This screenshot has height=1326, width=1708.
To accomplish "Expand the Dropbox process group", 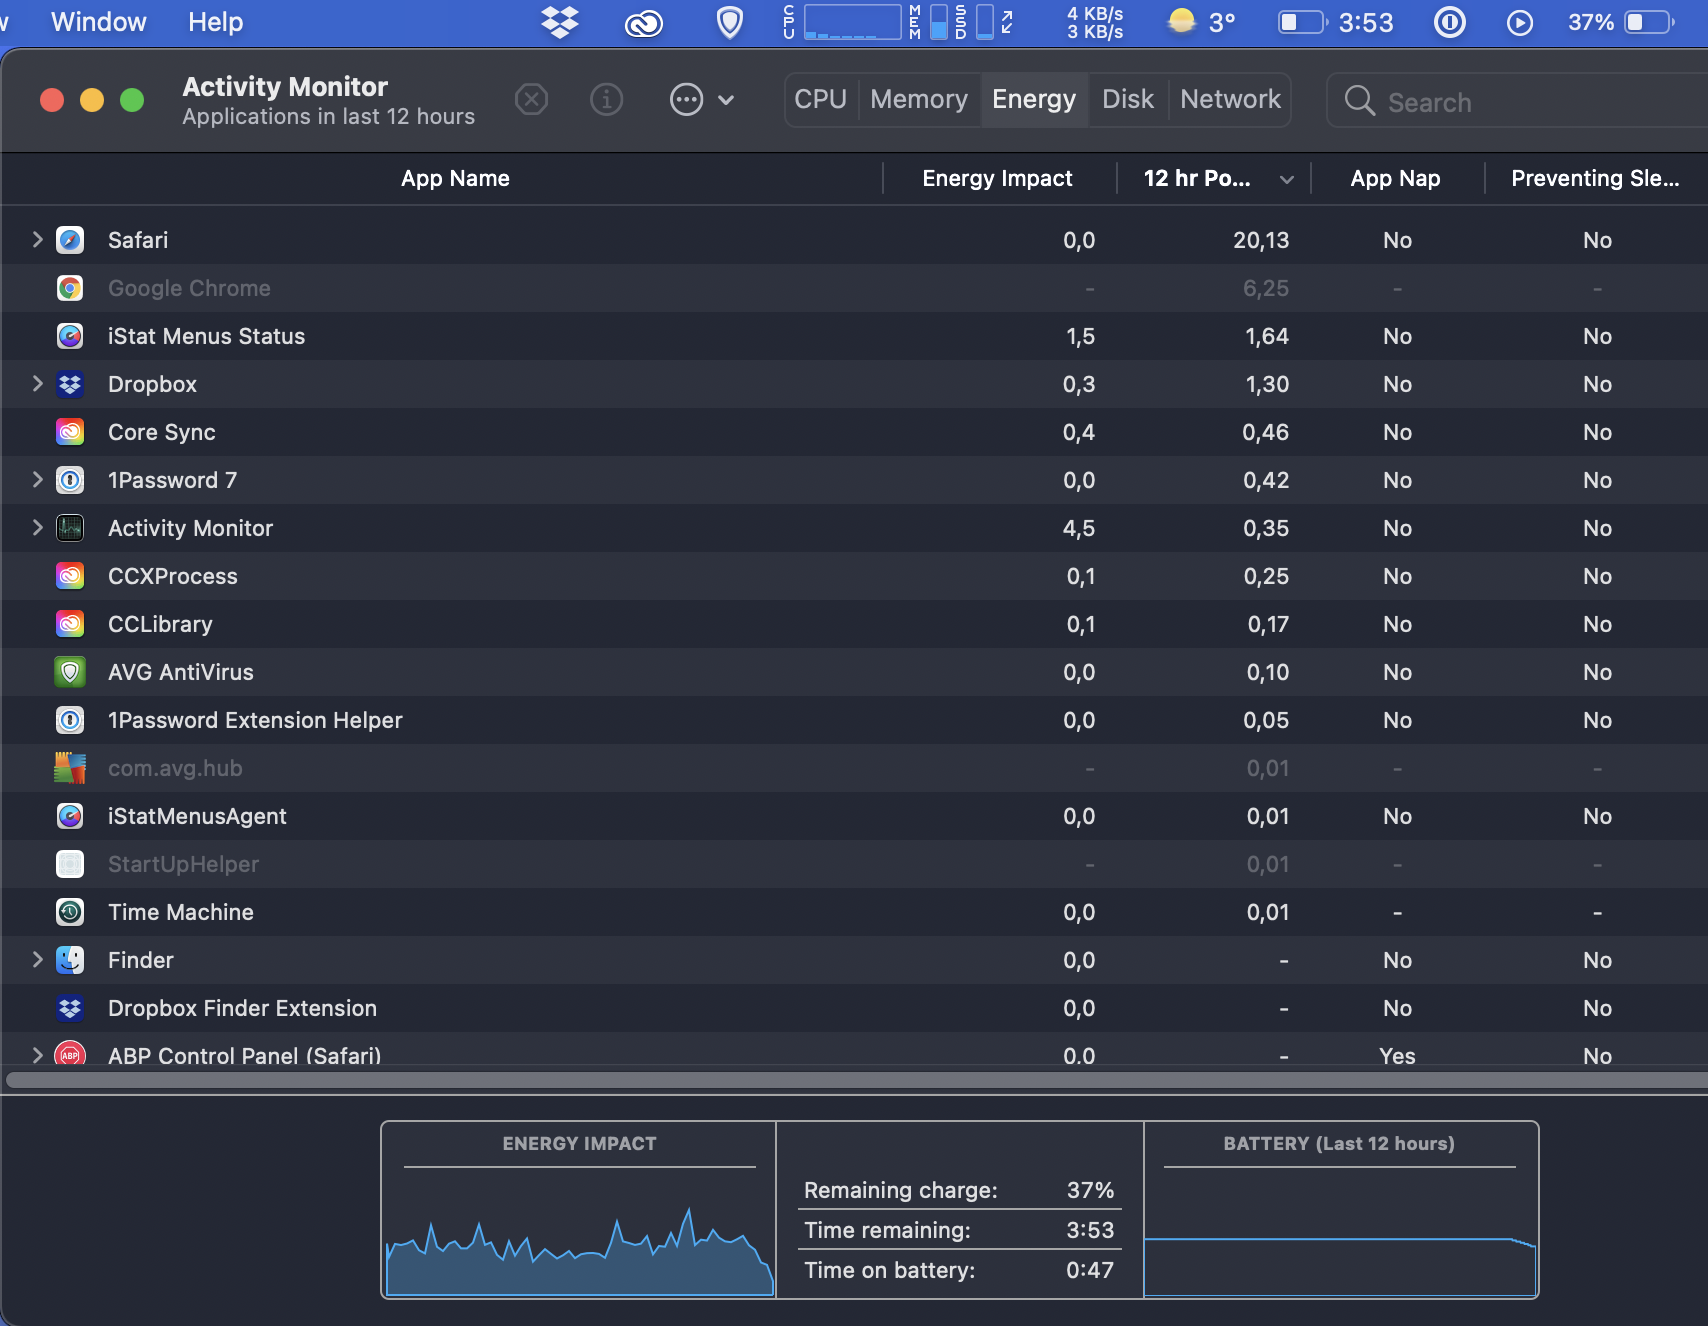I will tap(37, 384).
